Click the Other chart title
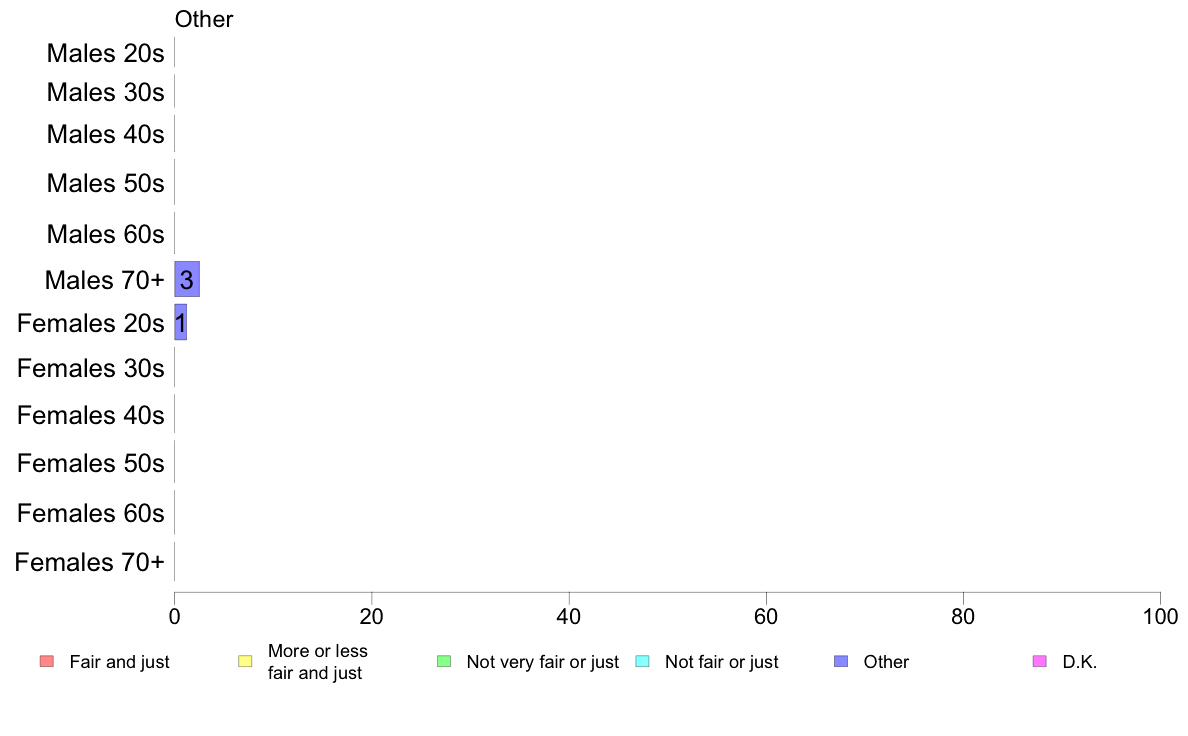The width and height of the screenshot is (1188, 736). coord(204,19)
